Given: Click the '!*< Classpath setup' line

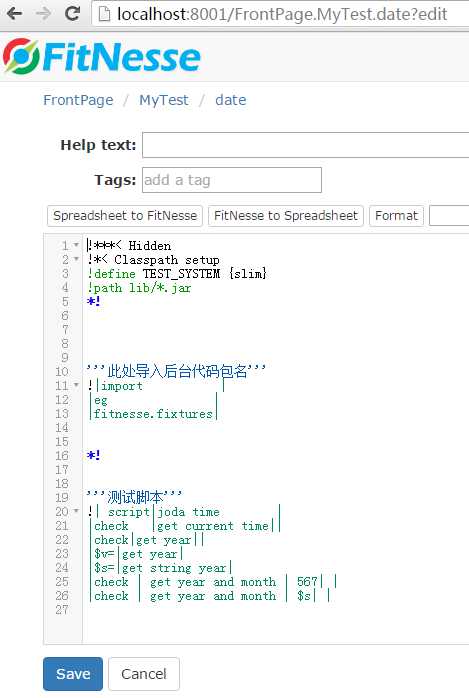Looking at the screenshot, I should (x=154, y=260).
